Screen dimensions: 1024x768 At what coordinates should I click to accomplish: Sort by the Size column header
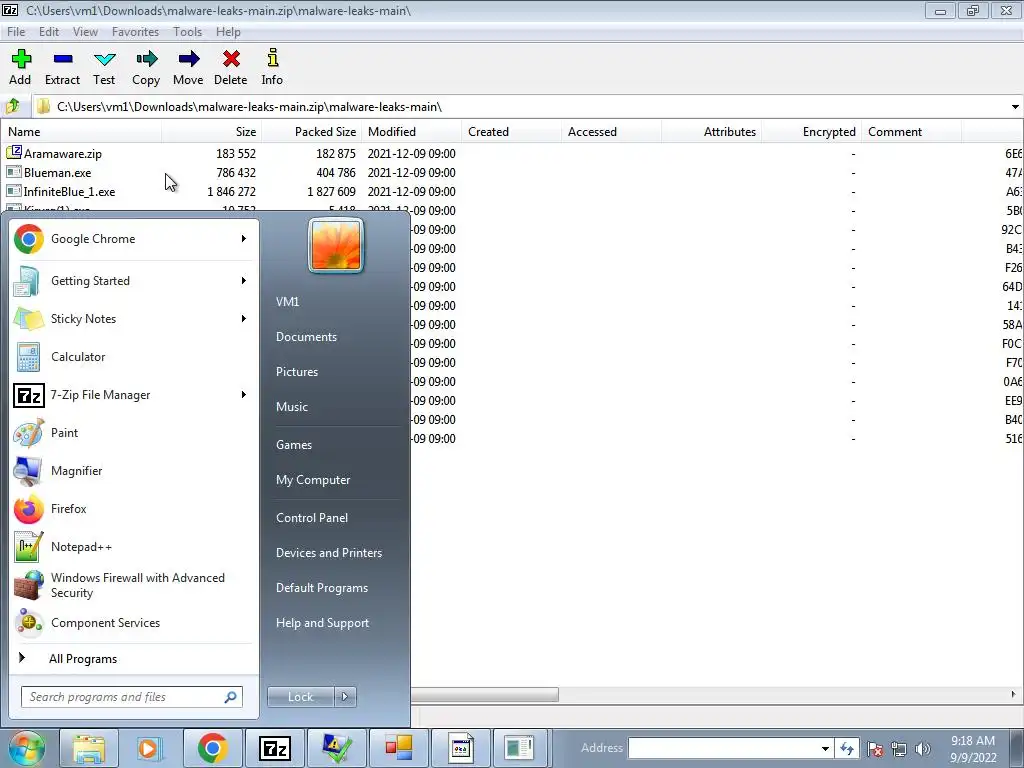(x=212, y=131)
